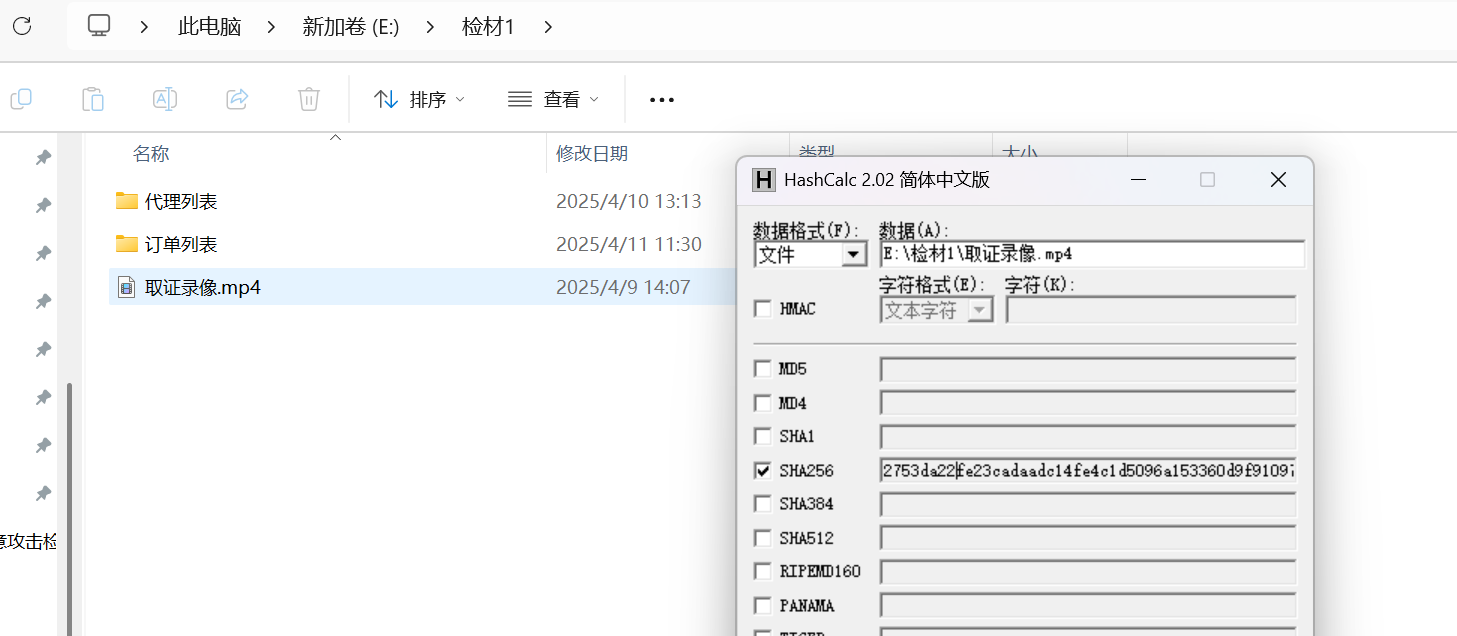This screenshot has width=1457, height=636.
Task: Open the 数据格式 文件 dropdown
Action: tap(853, 255)
